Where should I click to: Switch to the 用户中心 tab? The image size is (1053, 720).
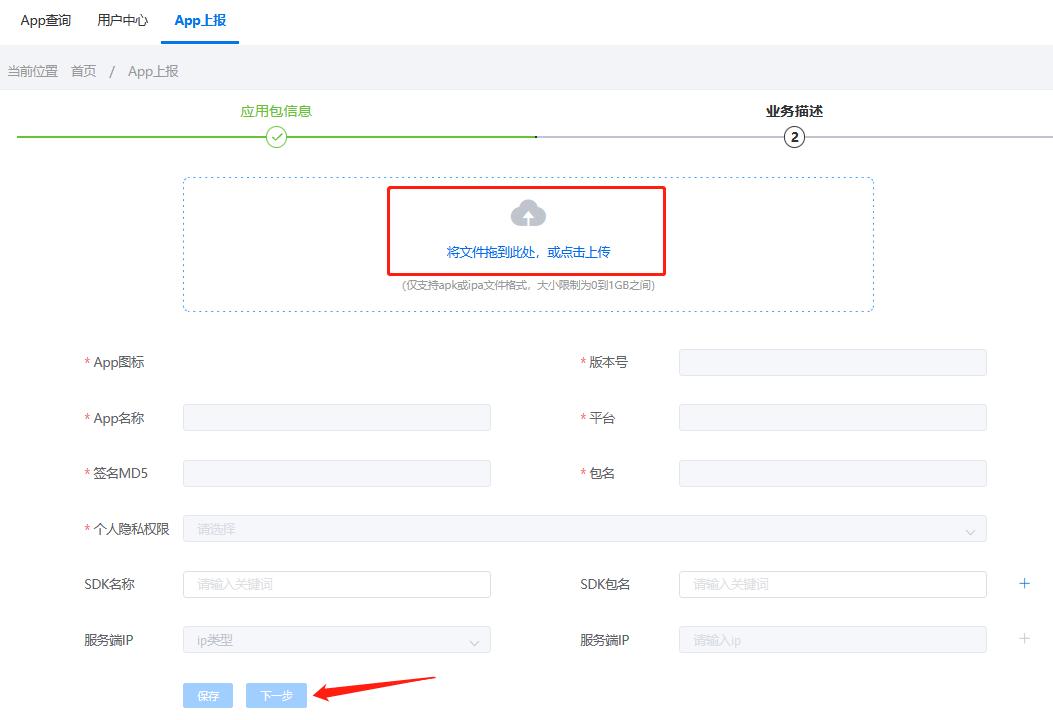tap(121, 19)
